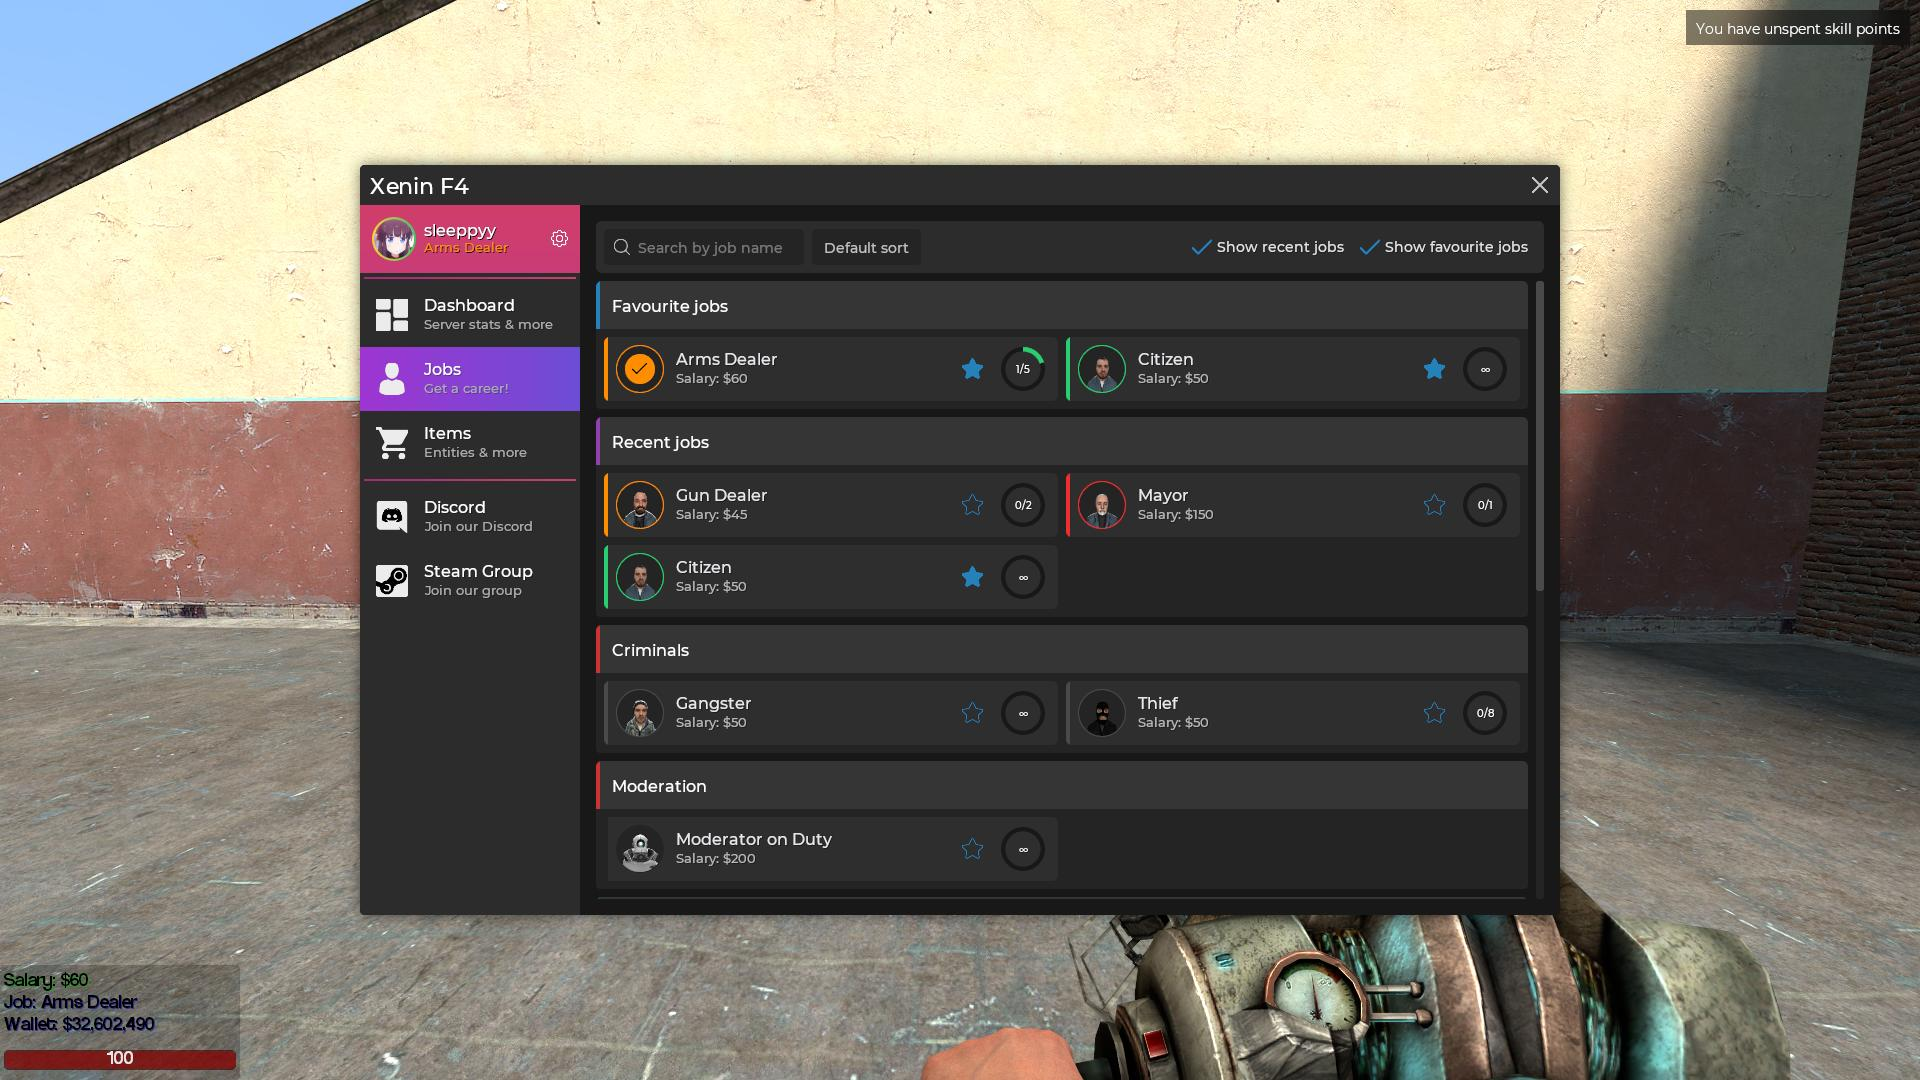Viewport: 1920px width, 1080px height.
Task: Star the Thief job
Action: [1434, 713]
